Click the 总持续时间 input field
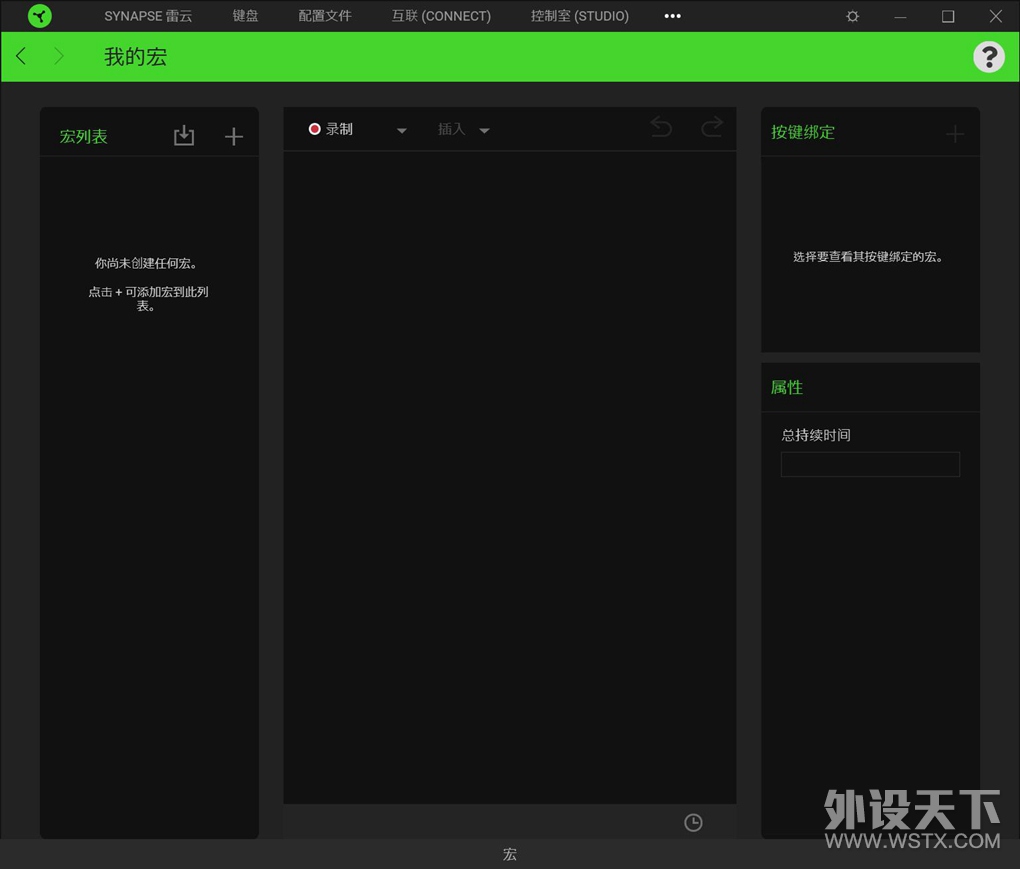Screen dimensions: 1020x869 870,464
